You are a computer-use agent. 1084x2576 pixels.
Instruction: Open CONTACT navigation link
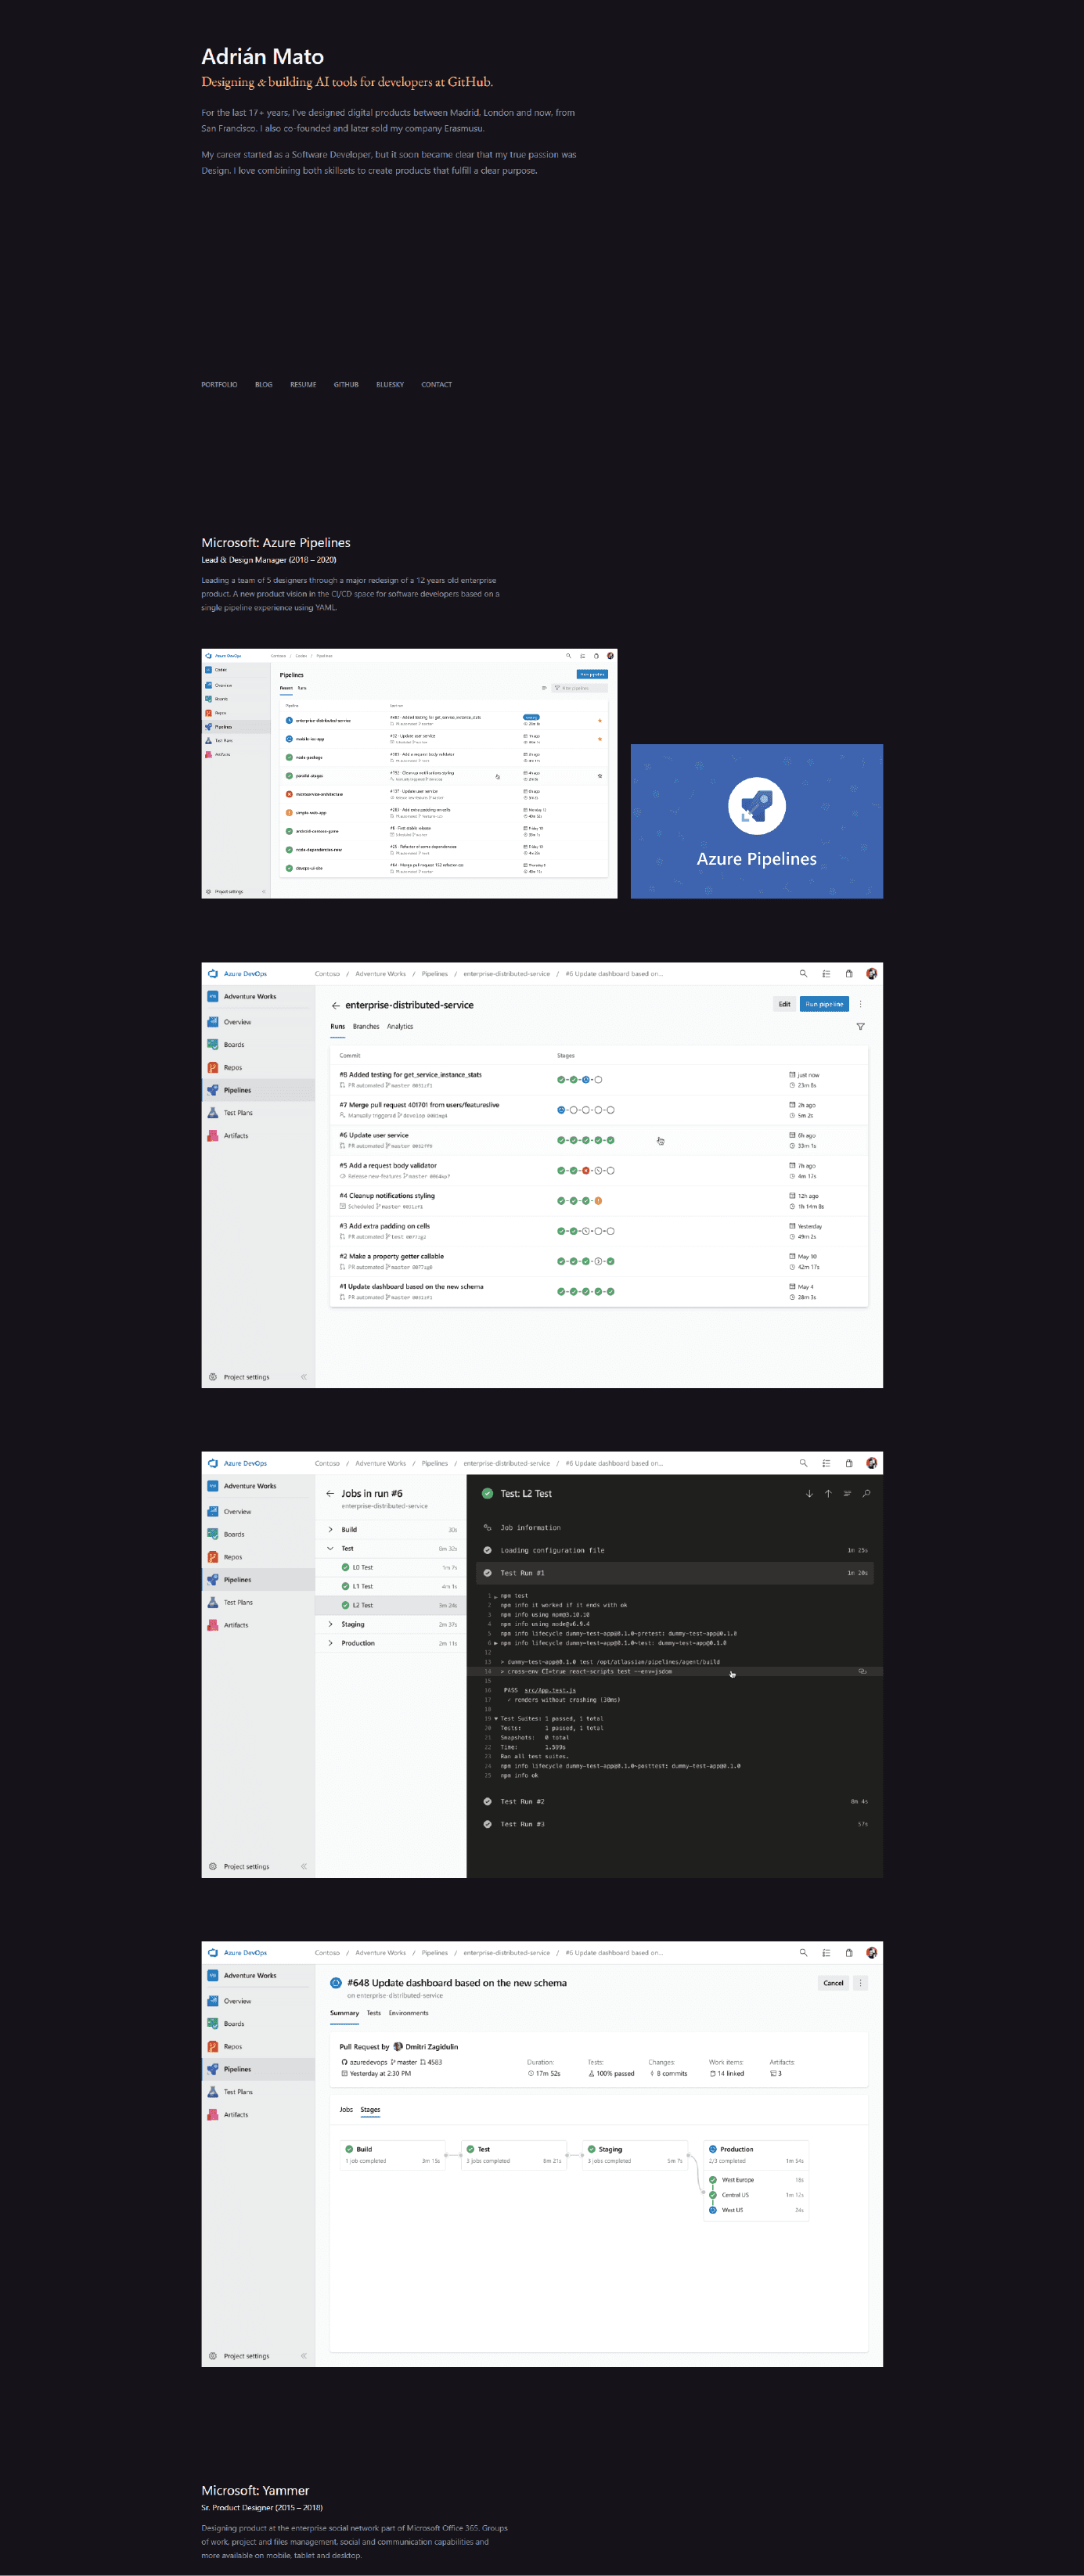point(437,384)
